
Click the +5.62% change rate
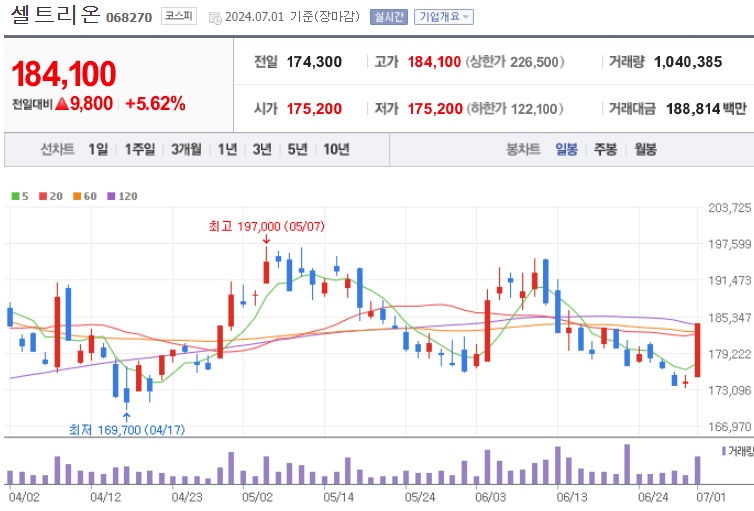pos(155,103)
